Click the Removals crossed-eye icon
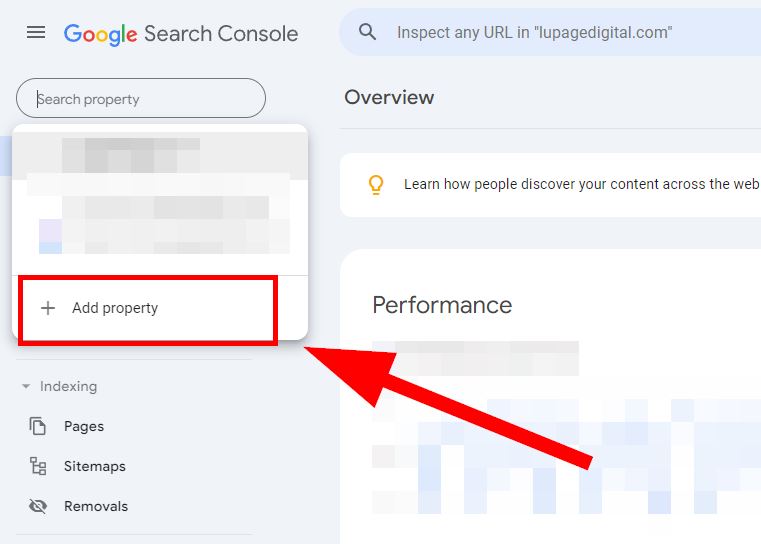 click(38, 506)
